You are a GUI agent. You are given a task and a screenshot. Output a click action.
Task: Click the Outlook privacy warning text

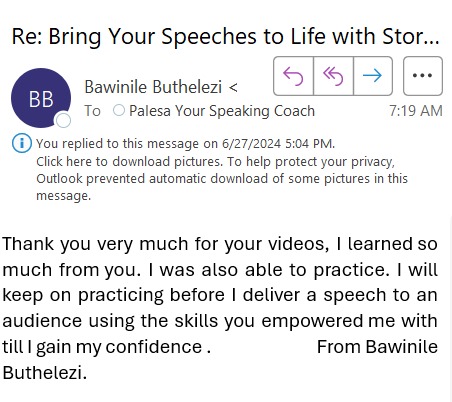(222, 179)
